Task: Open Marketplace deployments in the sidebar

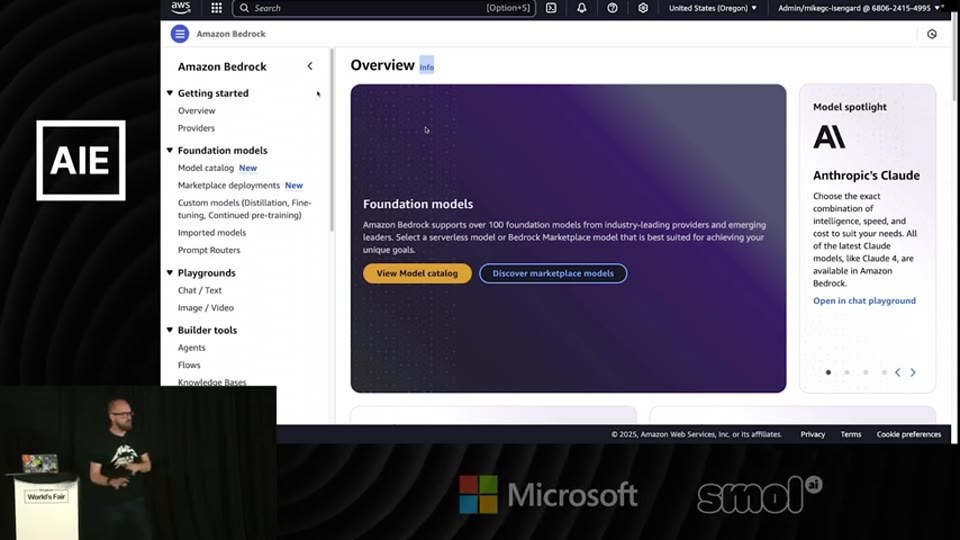Action: pos(228,185)
